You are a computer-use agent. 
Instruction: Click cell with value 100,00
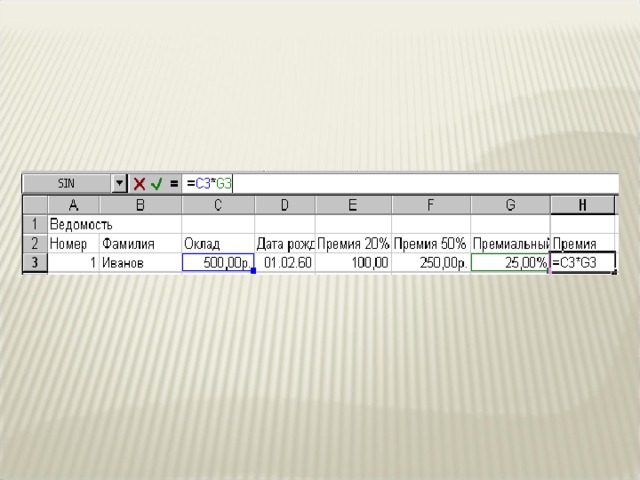353,262
